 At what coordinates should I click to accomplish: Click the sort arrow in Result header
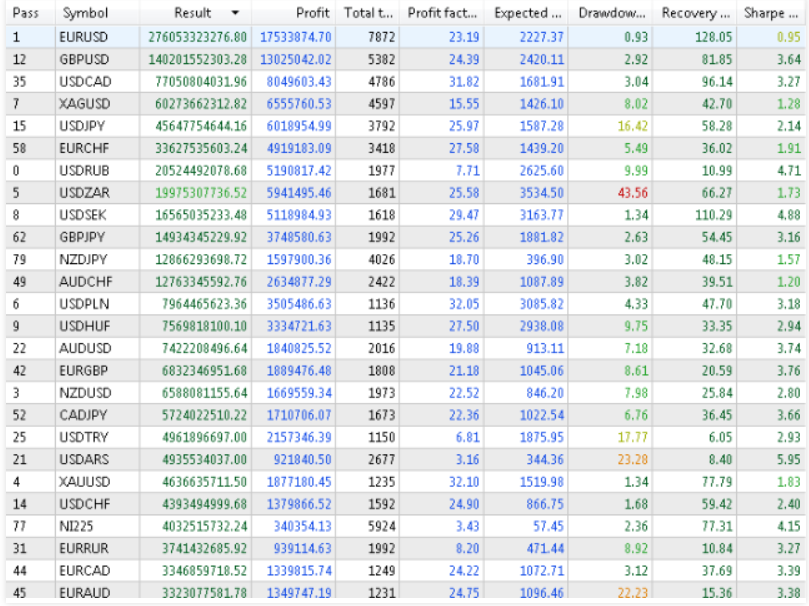click(x=235, y=13)
